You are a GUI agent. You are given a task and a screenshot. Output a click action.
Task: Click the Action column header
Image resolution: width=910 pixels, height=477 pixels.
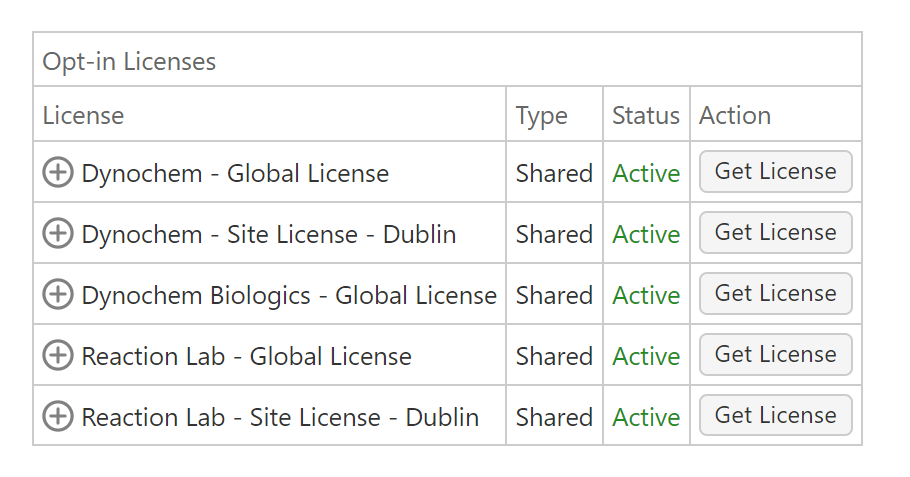734,115
